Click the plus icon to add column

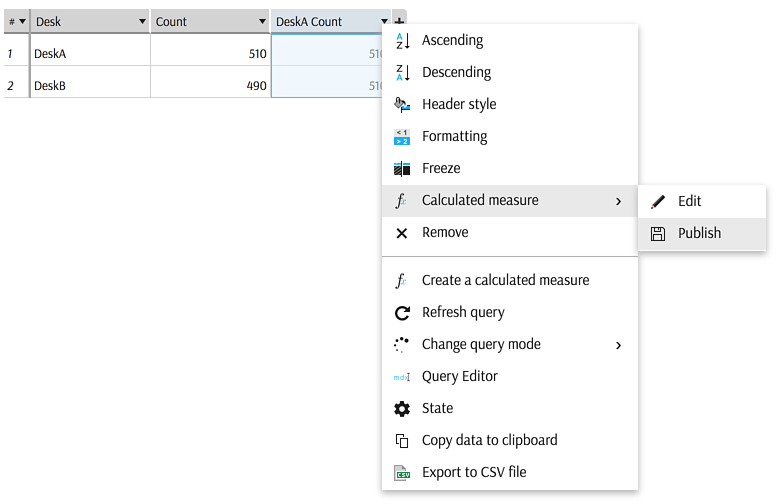(399, 21)
